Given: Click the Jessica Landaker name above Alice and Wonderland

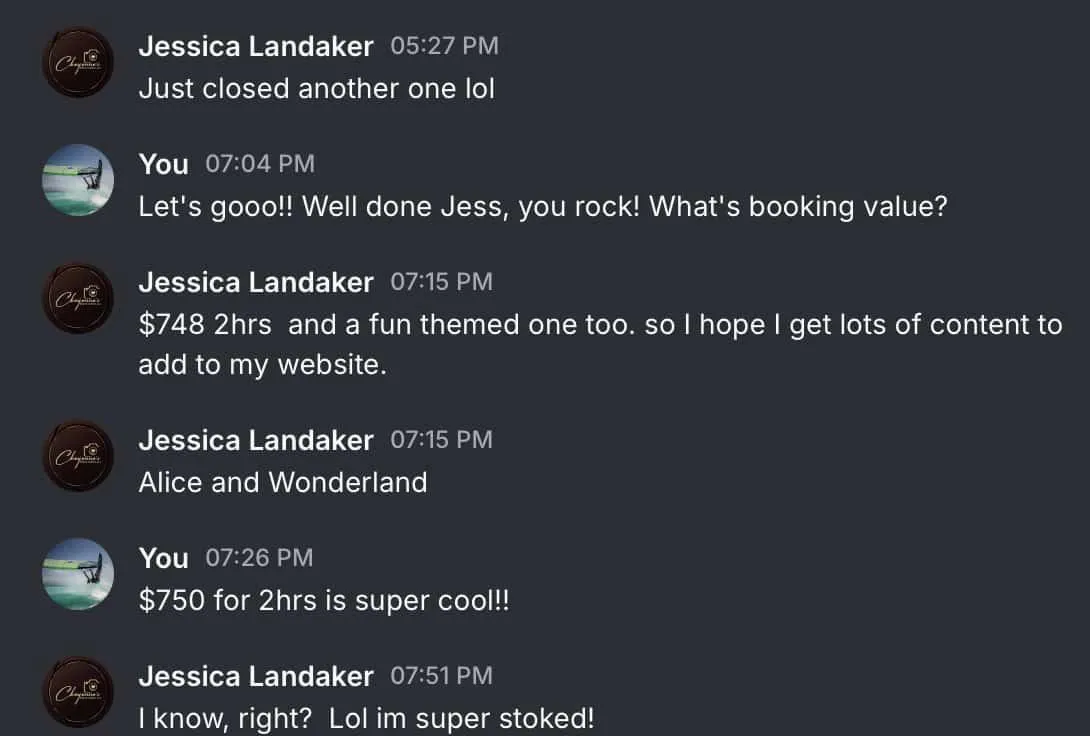Looking at the screenshot, I should tap(256, 441).
